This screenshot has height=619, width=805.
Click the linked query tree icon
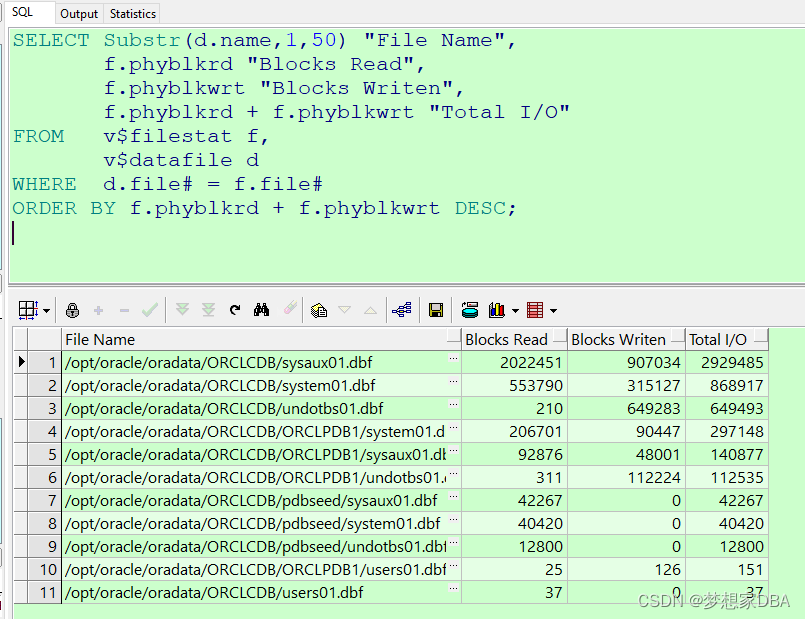[x=401, y=310]
